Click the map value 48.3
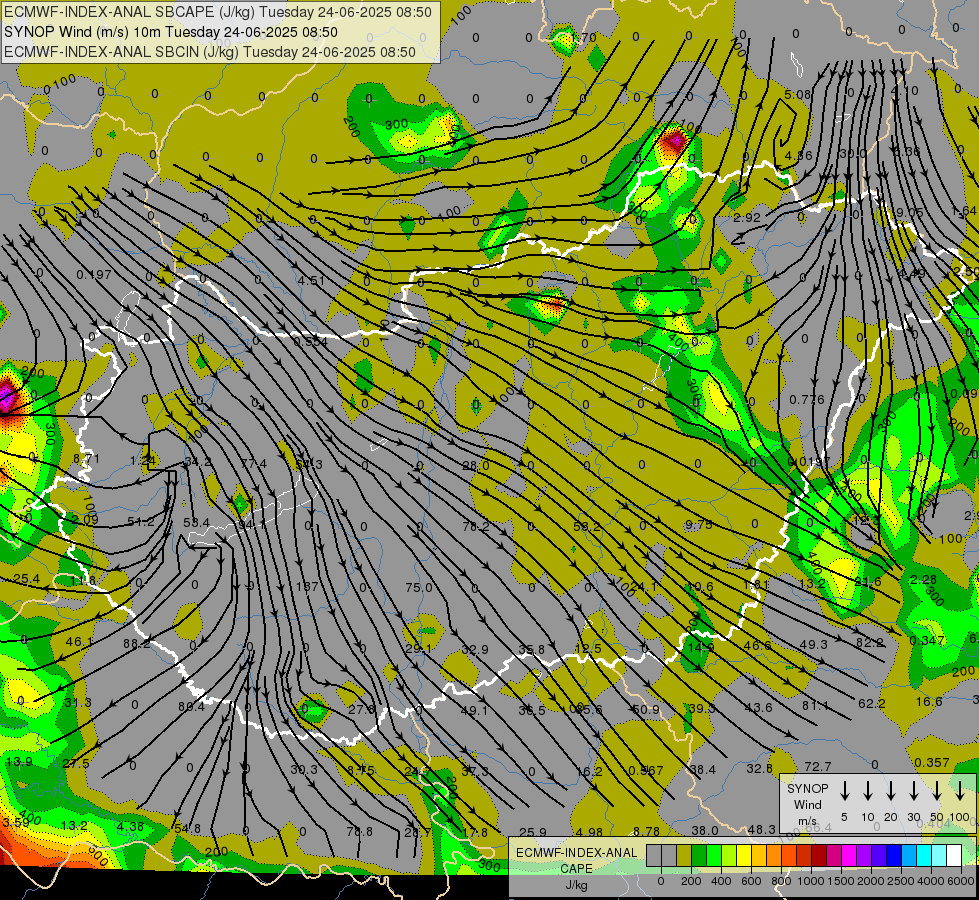The height and width of the screenshot is (900, 979). (x=762, y=829)
